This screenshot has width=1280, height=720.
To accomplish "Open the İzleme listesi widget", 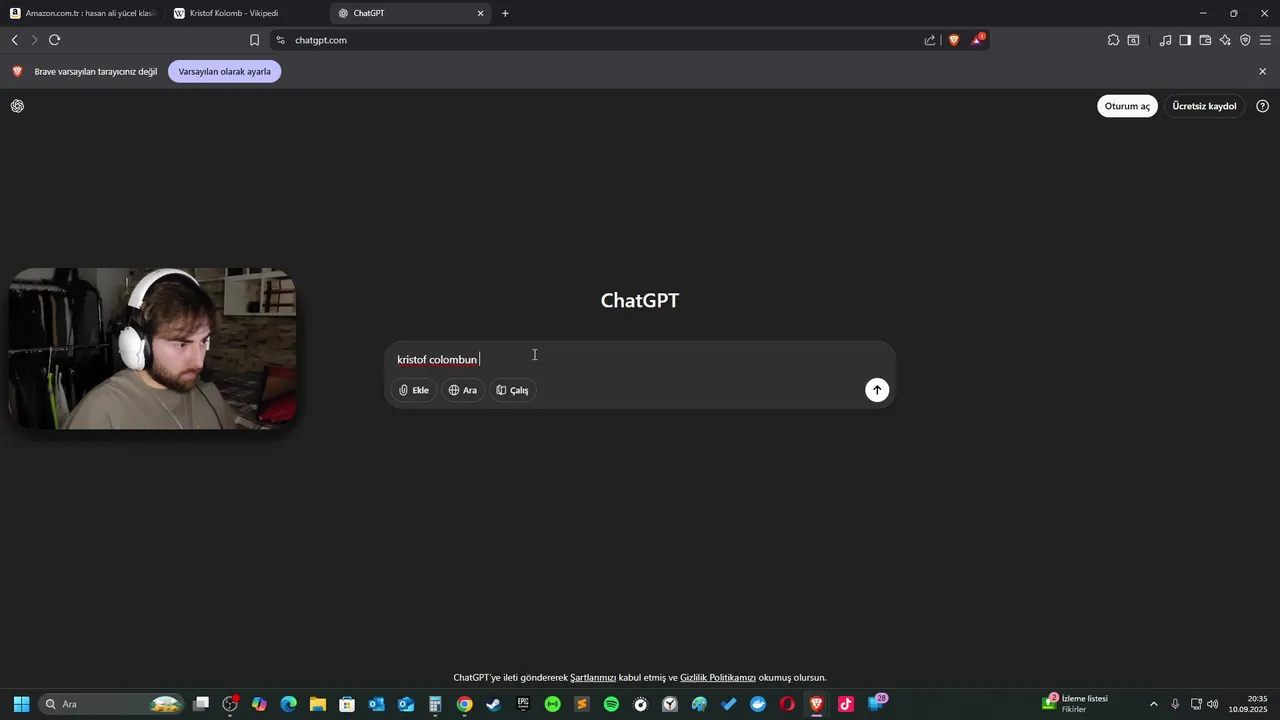I will click(1076, 703).
